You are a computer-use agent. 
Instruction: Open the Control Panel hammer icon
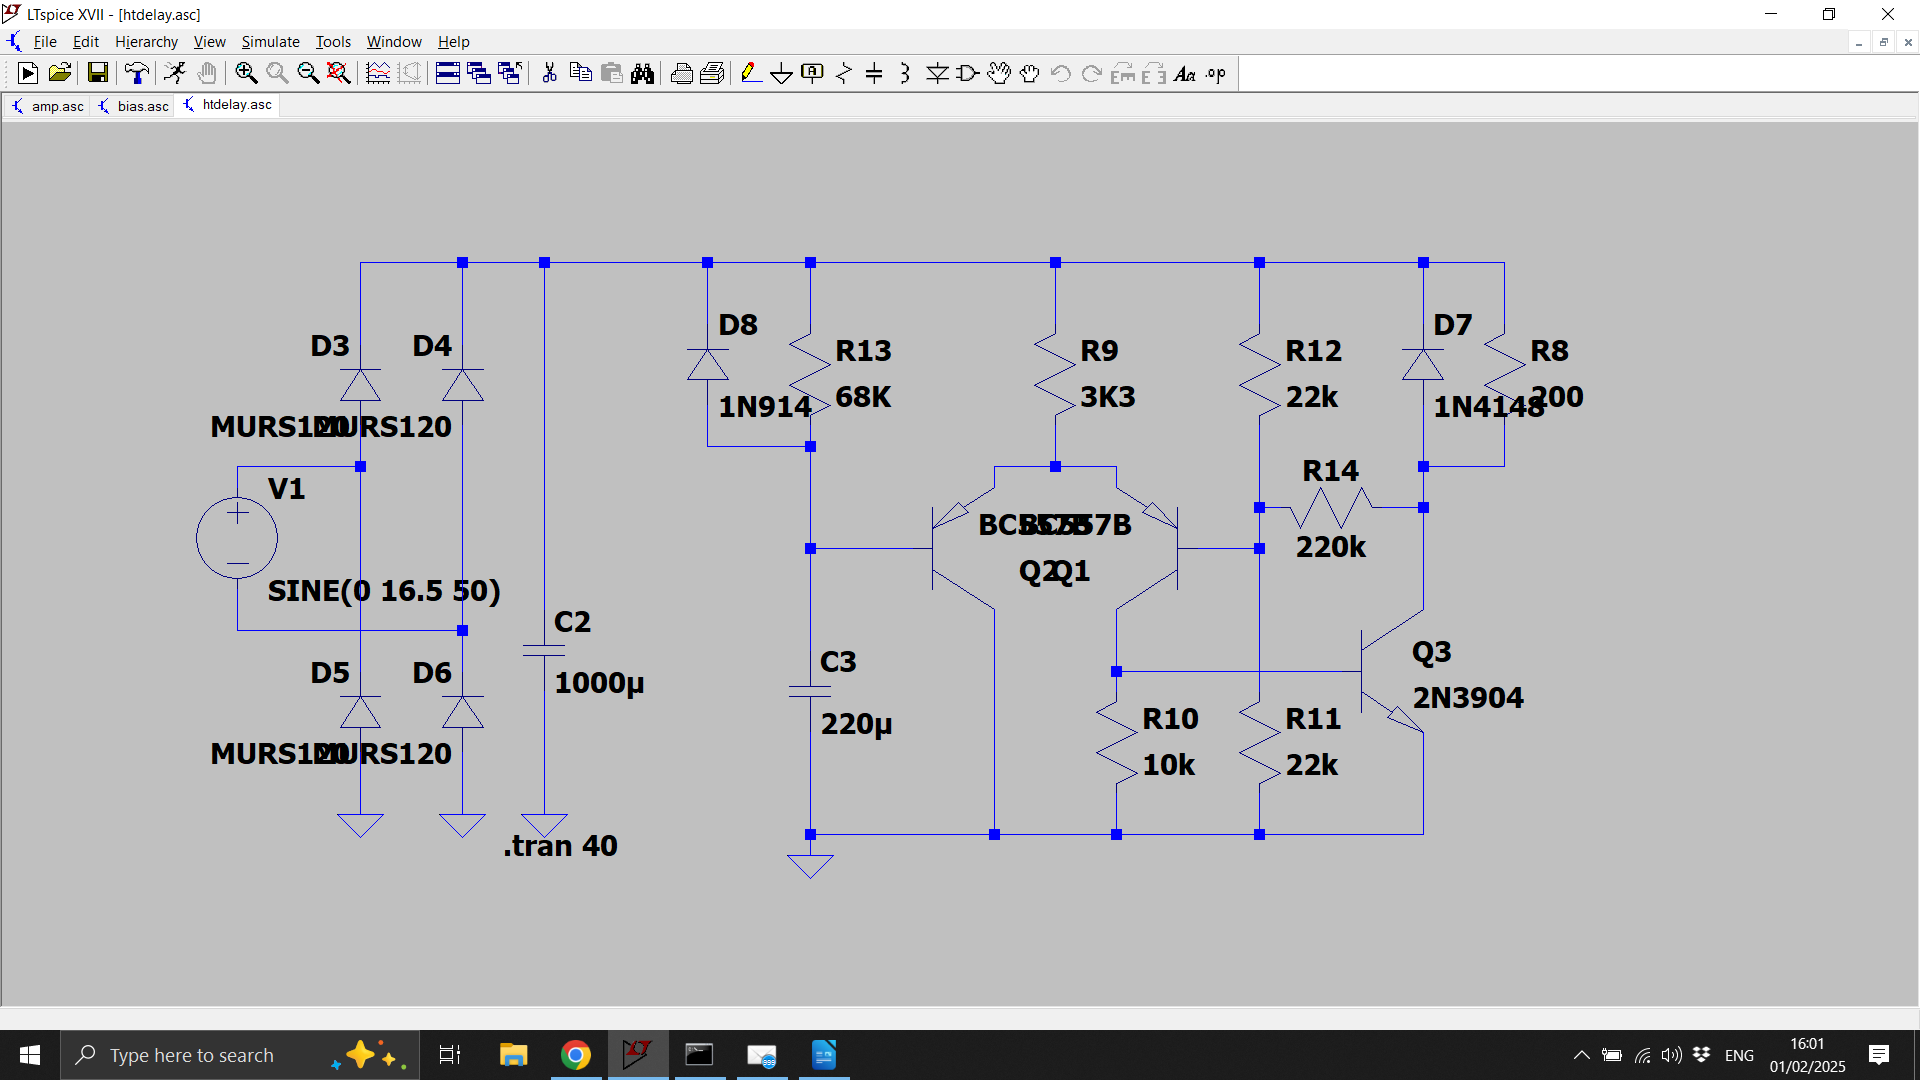[137, 73]
